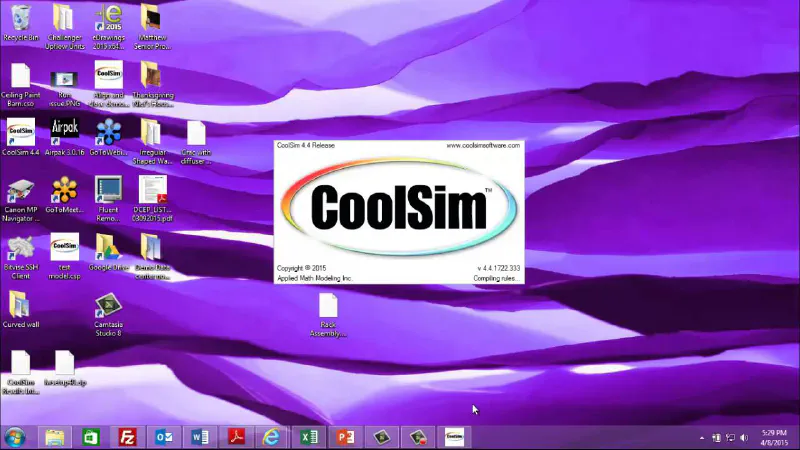Open Adobe Acrobat from taskbar
The height and width of the screenshot is (450, 800).
coord(236,437)
